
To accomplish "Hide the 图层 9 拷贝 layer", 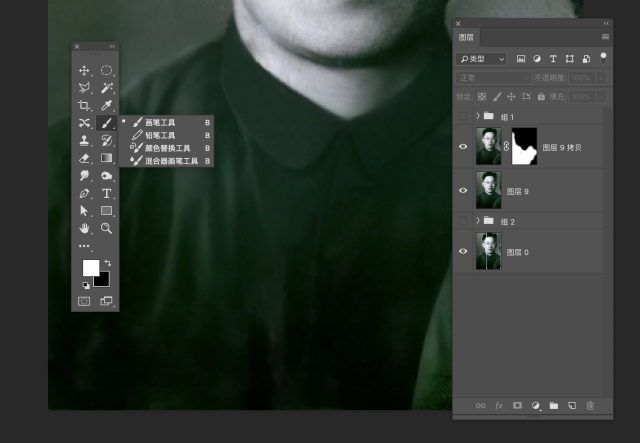I will click(x=463, y=147).
